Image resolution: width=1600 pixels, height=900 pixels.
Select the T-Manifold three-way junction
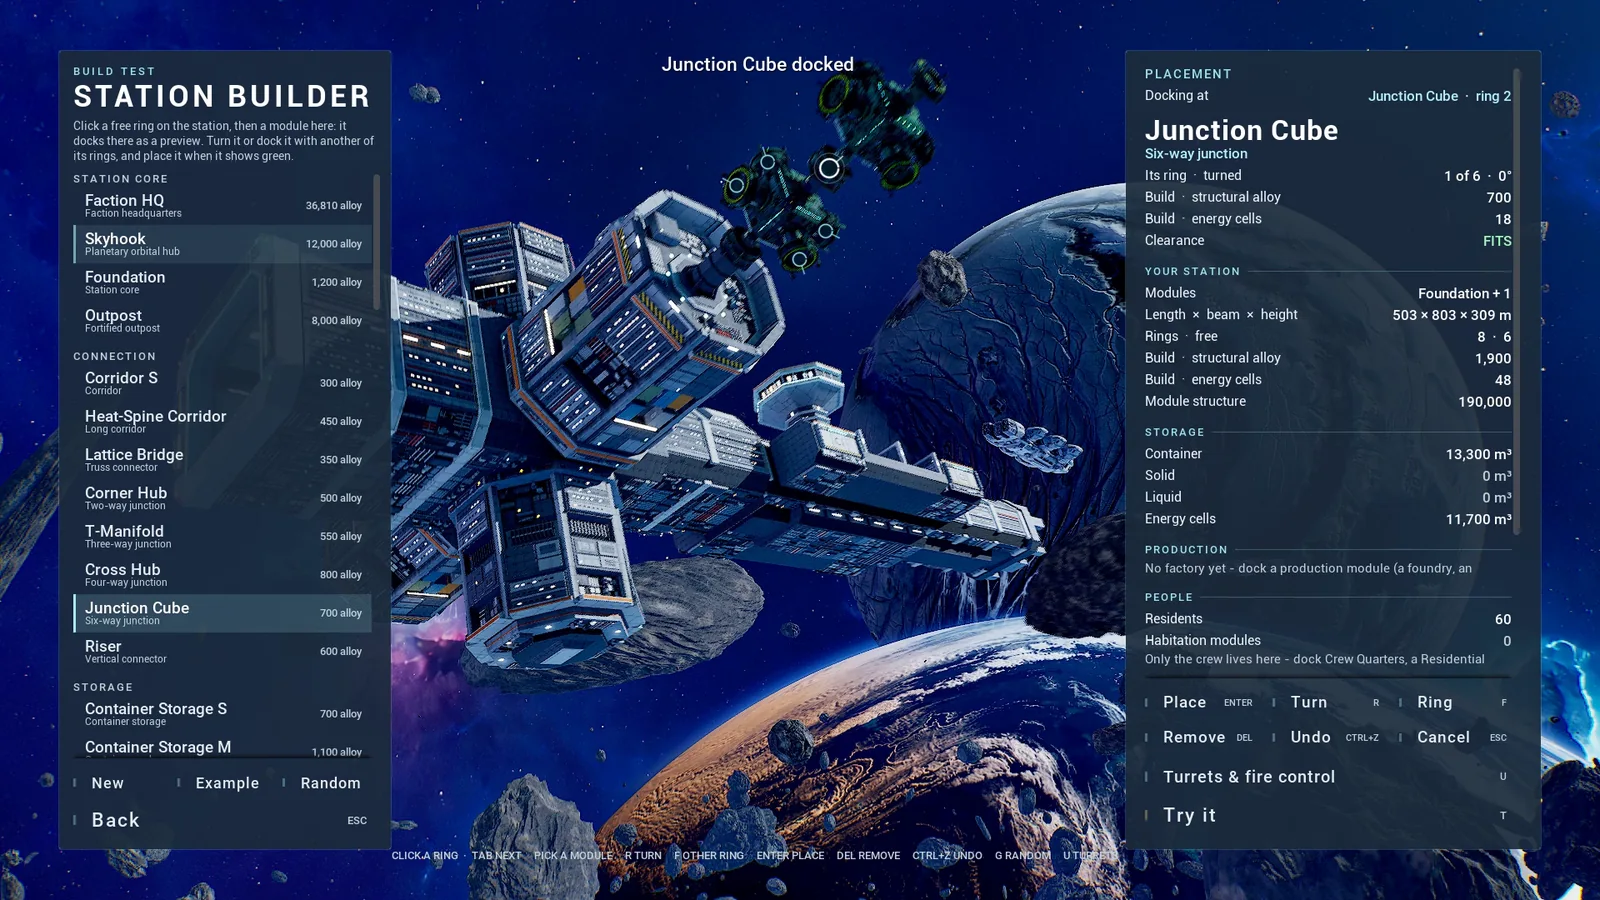(222, 536)
